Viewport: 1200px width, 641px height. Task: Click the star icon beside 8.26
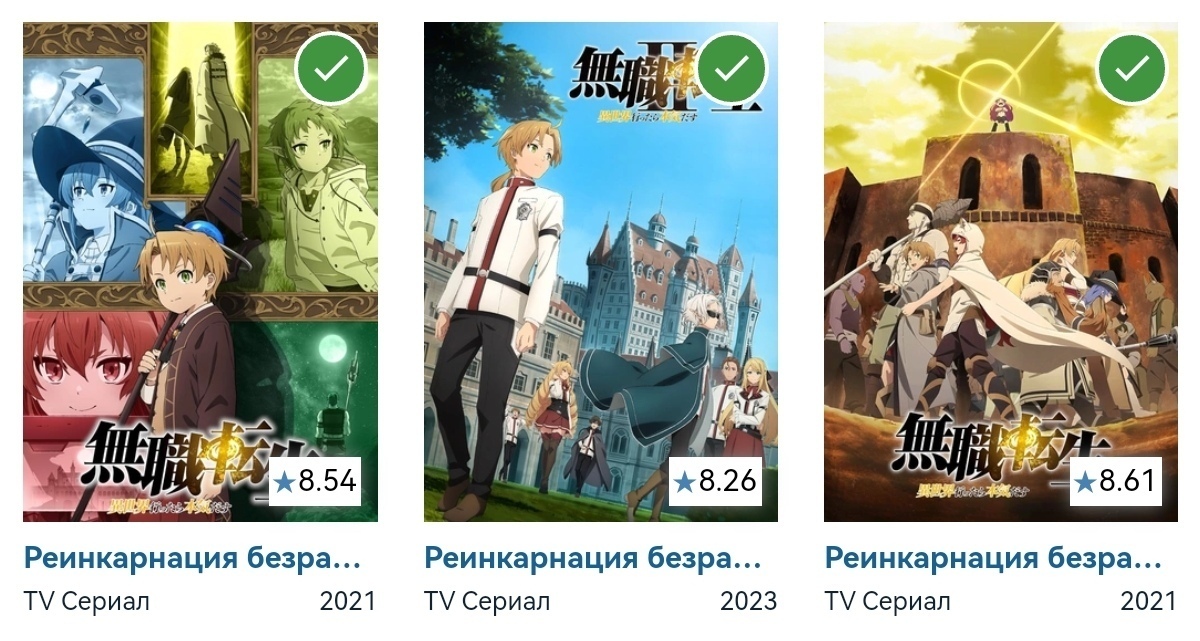click(684, 483)
